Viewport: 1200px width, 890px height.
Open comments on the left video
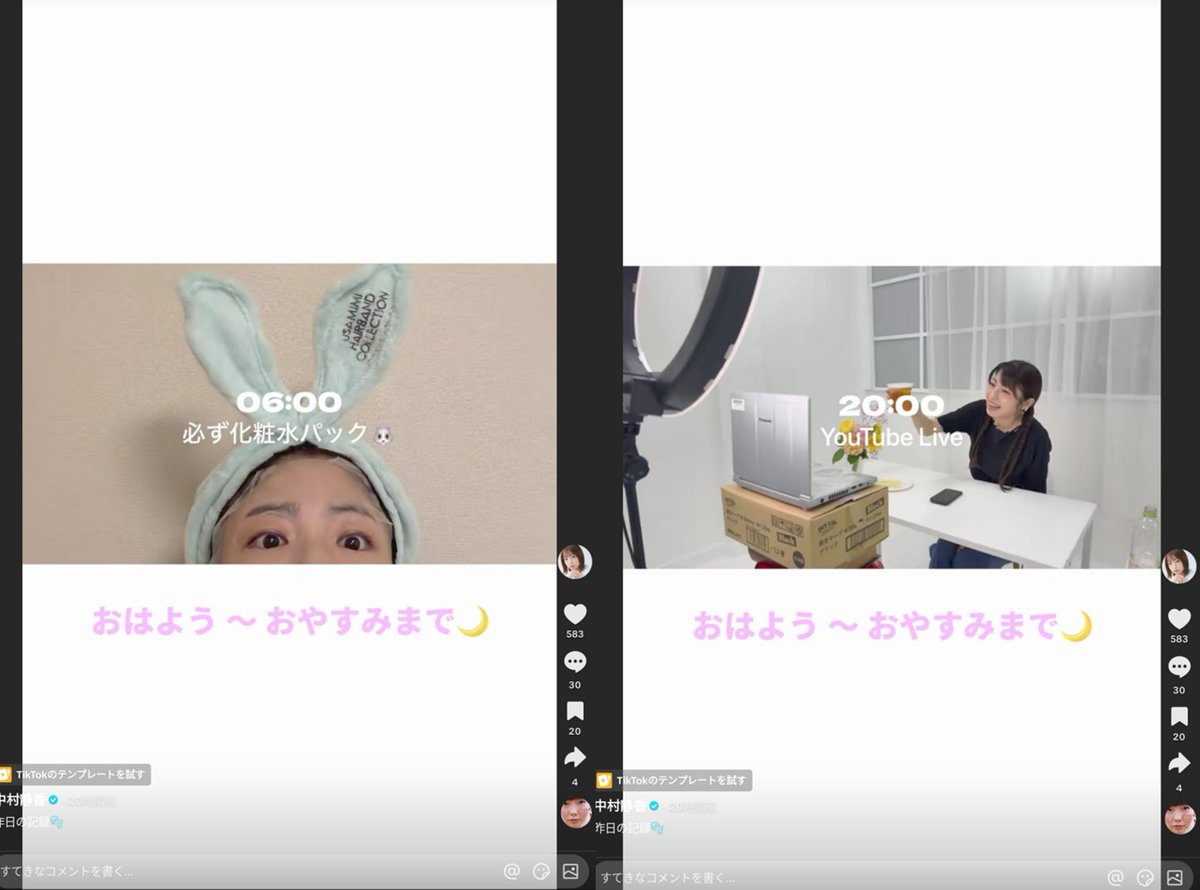pos(575,662)
